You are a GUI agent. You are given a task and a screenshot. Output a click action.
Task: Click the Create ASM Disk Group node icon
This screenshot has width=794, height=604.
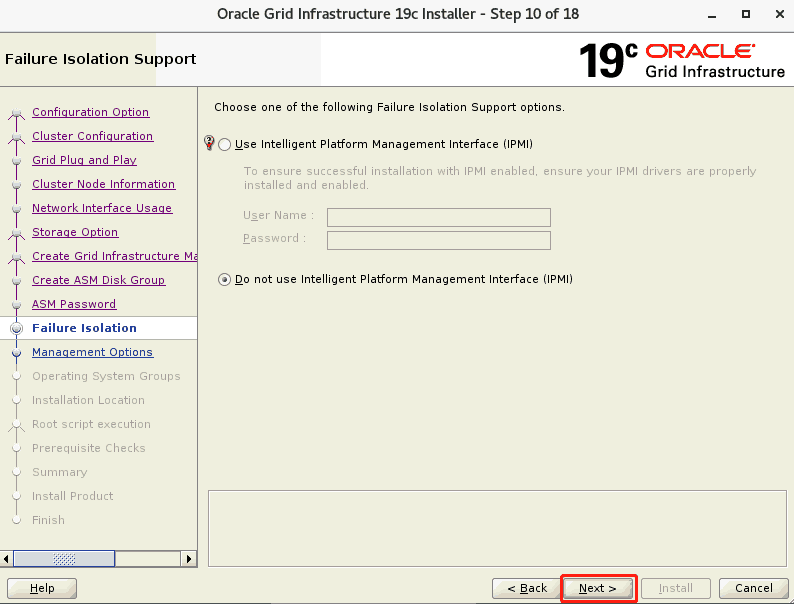[x=17, y=280]
